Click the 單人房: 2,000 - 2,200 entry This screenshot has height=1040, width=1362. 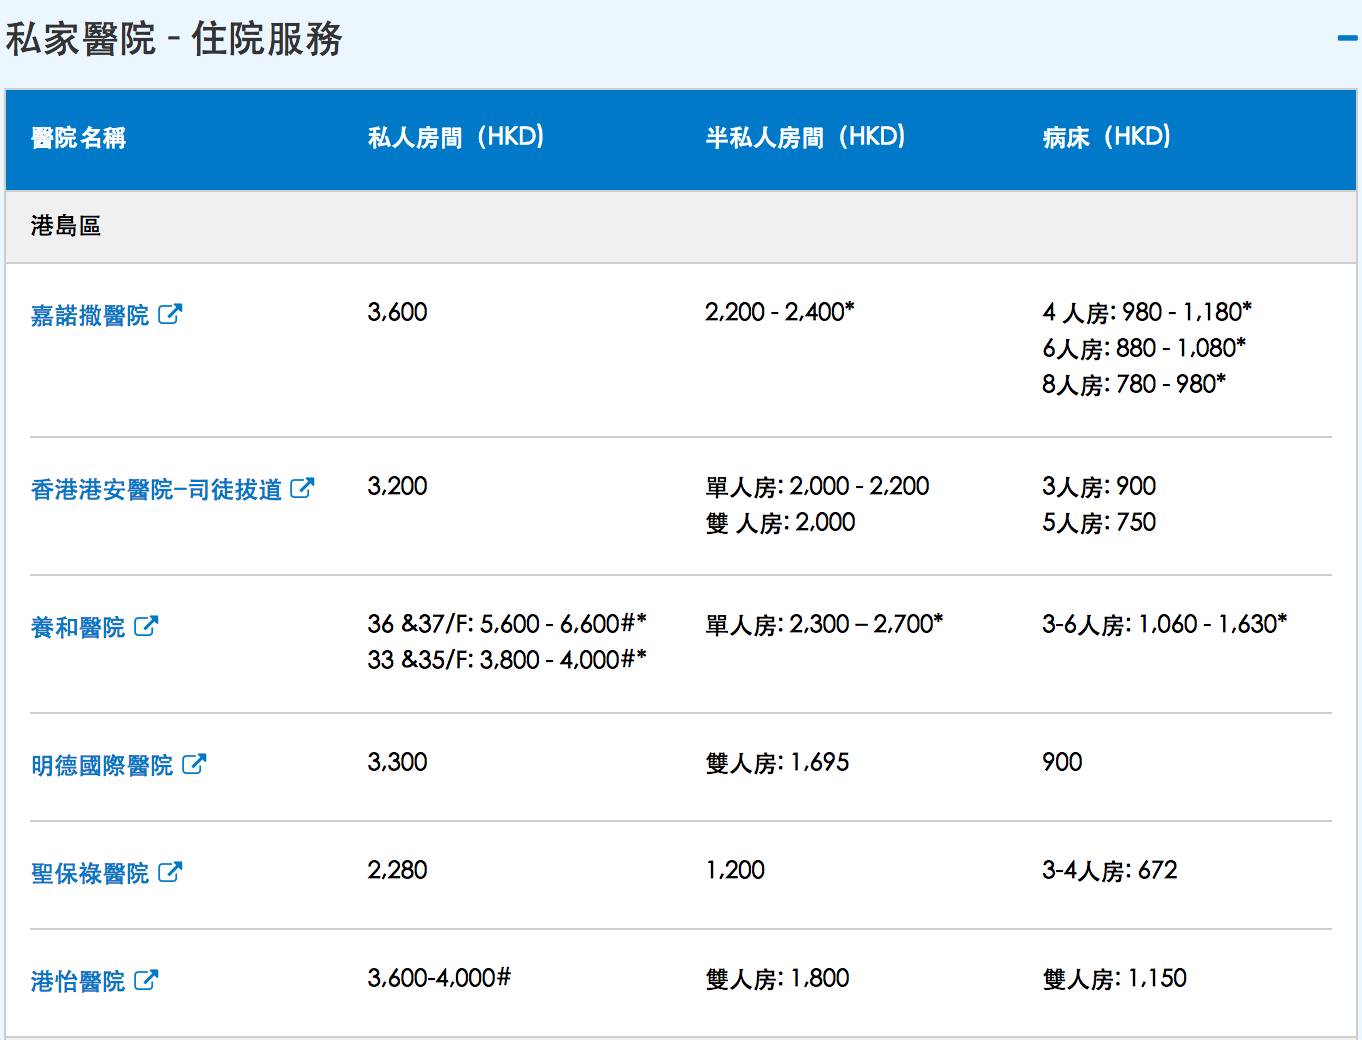pyautogui.click(x=817, y=487)
